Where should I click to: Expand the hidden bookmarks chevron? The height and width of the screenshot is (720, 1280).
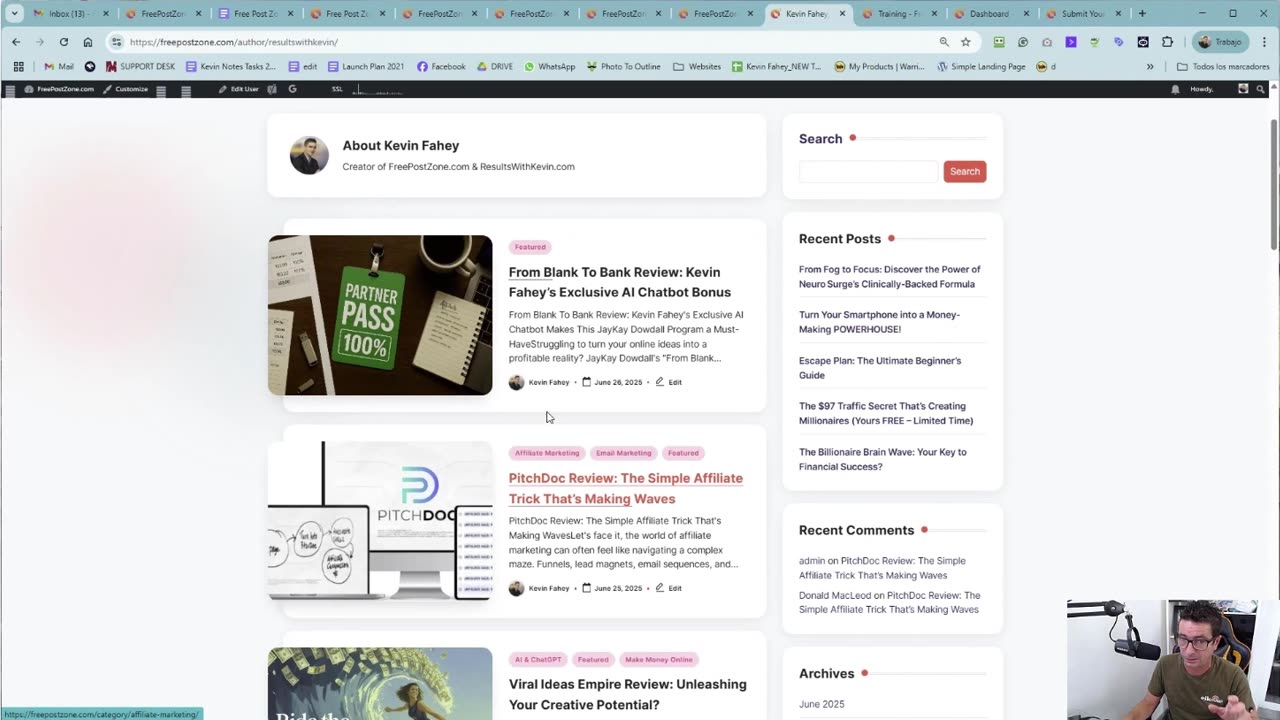1150,66
